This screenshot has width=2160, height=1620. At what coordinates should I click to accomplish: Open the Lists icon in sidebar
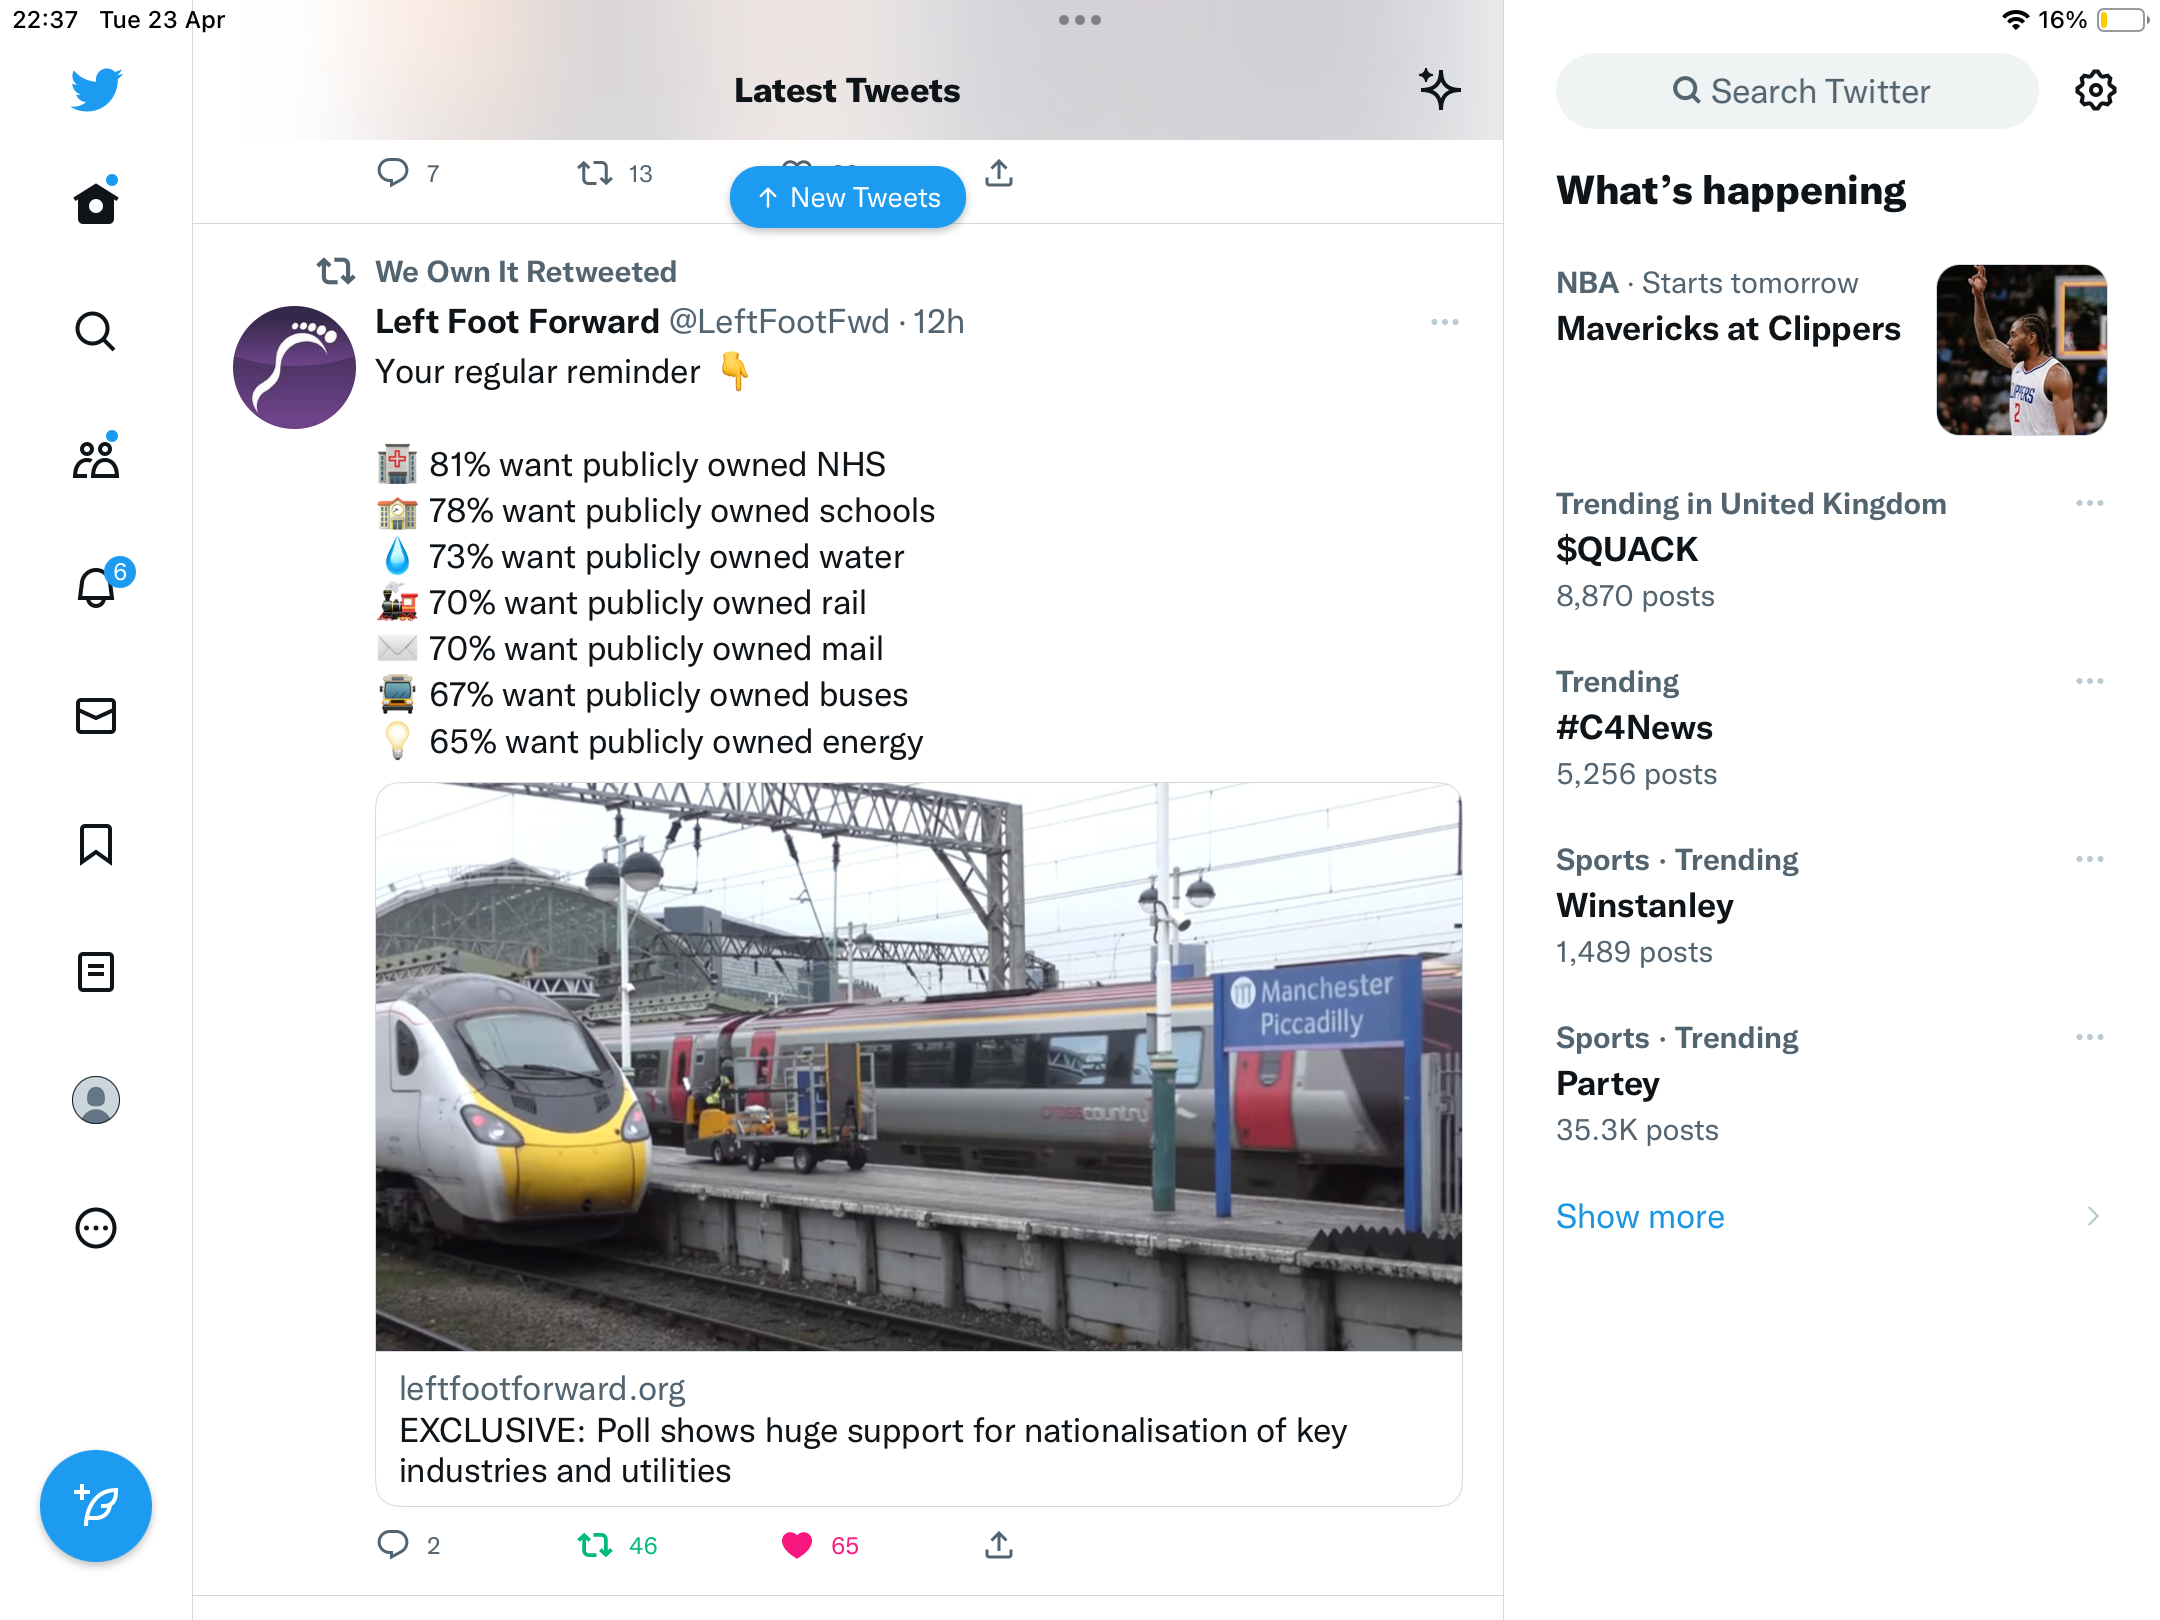[96, 972]
